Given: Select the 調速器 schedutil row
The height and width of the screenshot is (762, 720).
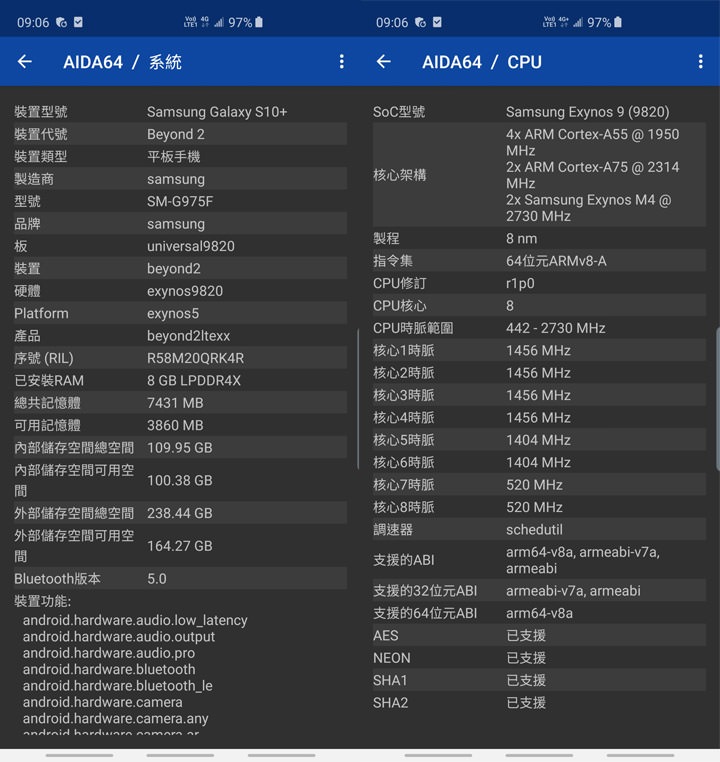Looking at the screenshot, I should coord(539,529).
